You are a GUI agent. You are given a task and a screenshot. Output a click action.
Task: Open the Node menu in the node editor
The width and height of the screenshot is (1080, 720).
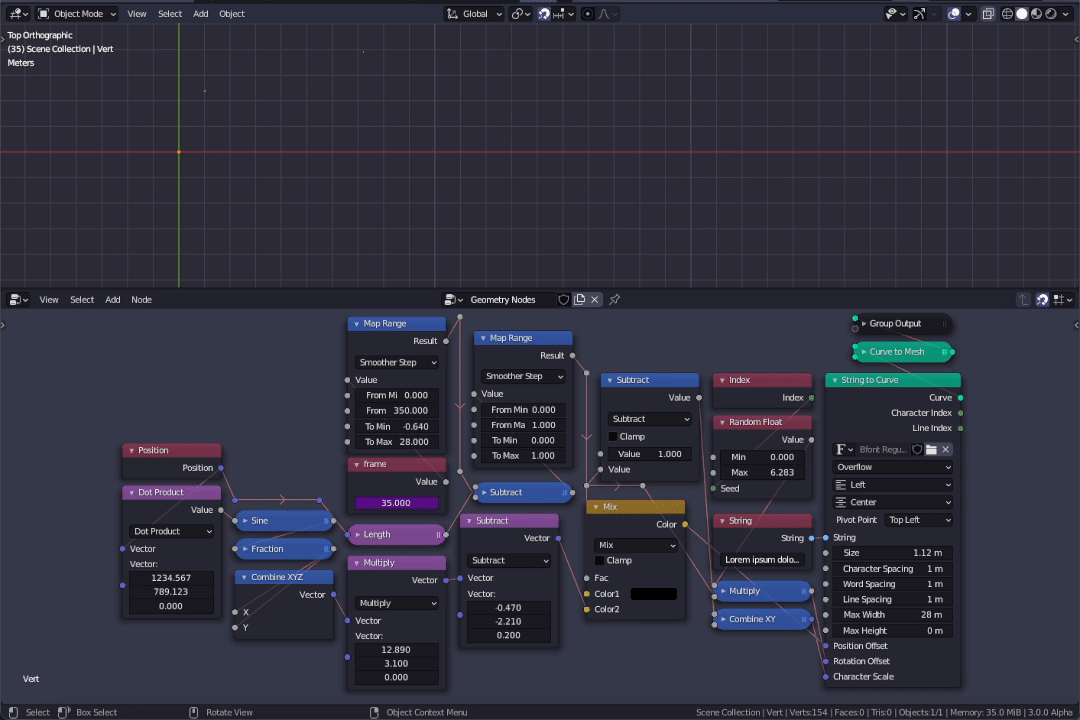click(141, 300)
